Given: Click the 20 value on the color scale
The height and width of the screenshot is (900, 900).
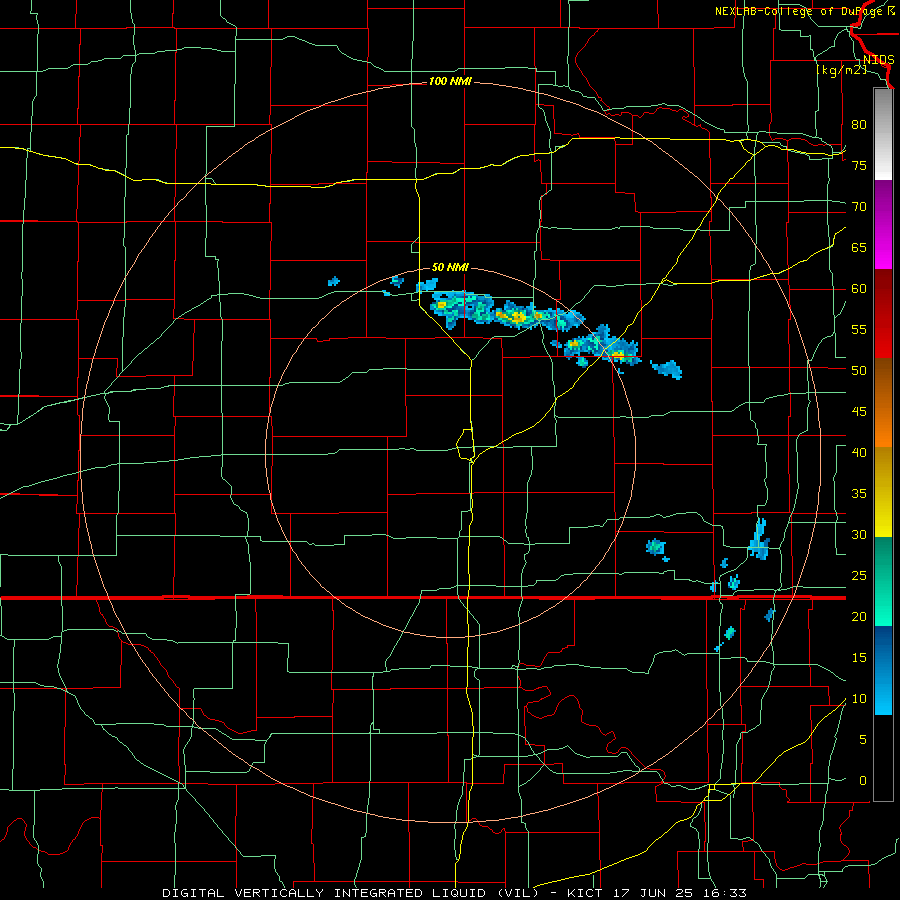Looking at the screenshot, I should (859, 616).
